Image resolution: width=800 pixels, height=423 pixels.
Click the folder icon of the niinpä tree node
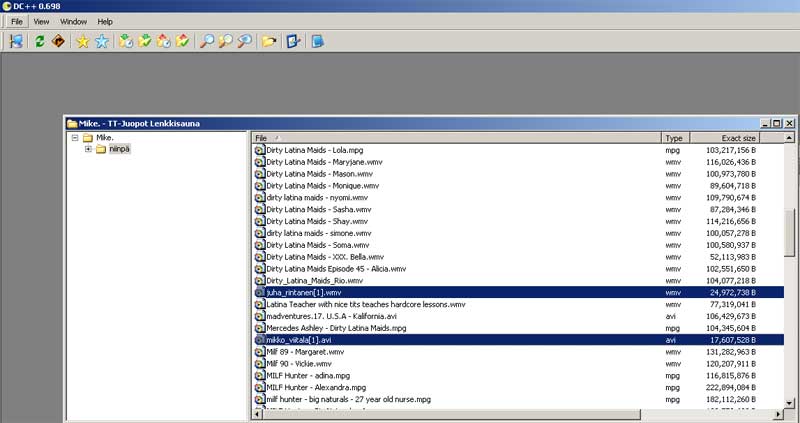[x=101, y=149]
